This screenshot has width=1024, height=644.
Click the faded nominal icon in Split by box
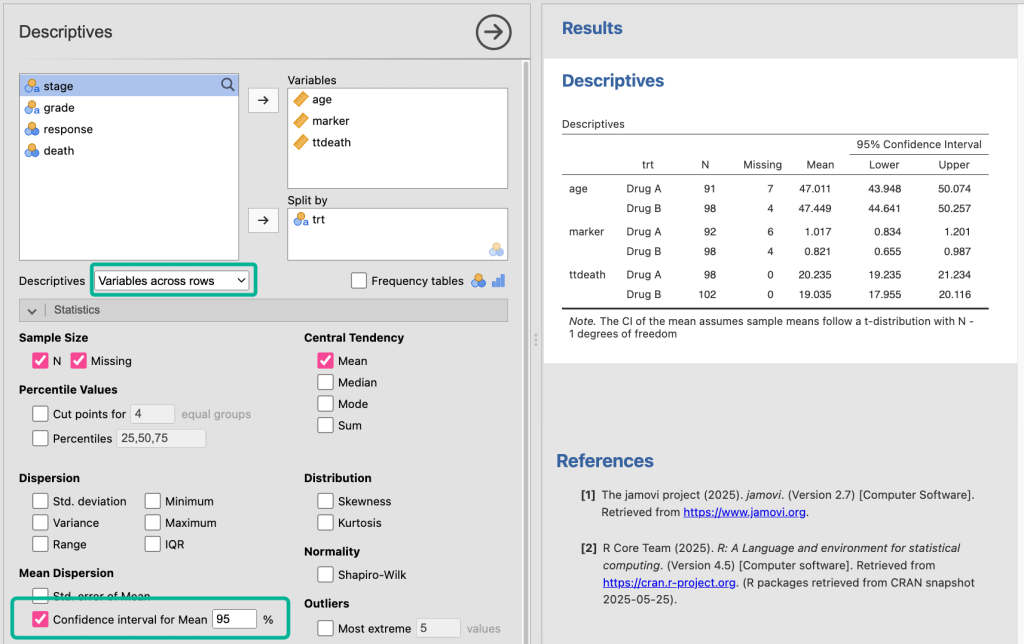coord(496,250)
